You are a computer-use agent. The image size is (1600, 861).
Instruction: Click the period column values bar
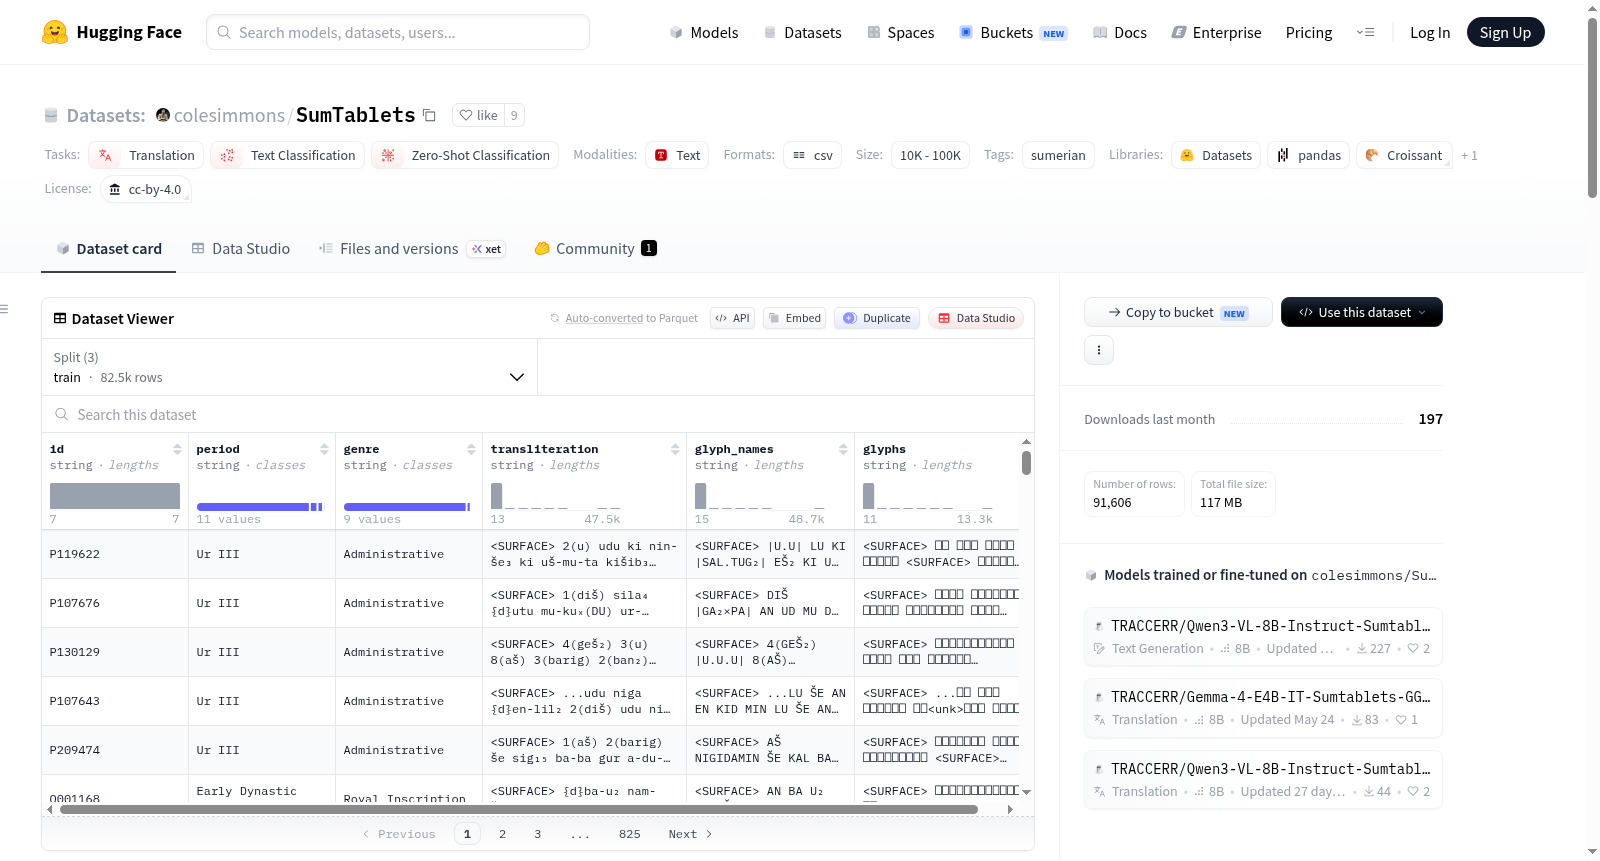click(260, 507)
